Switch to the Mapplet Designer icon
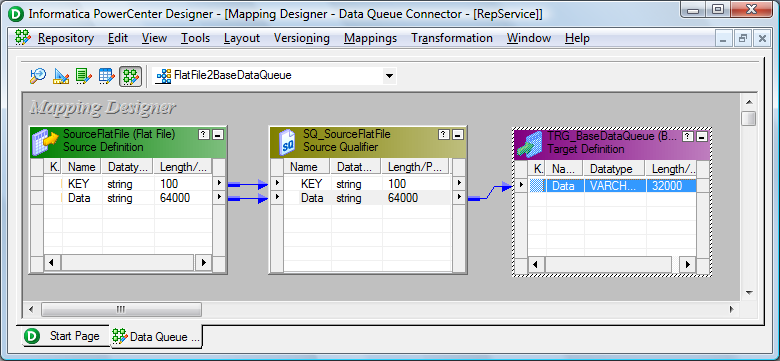 pyautogui.click(x=106, y=76)
